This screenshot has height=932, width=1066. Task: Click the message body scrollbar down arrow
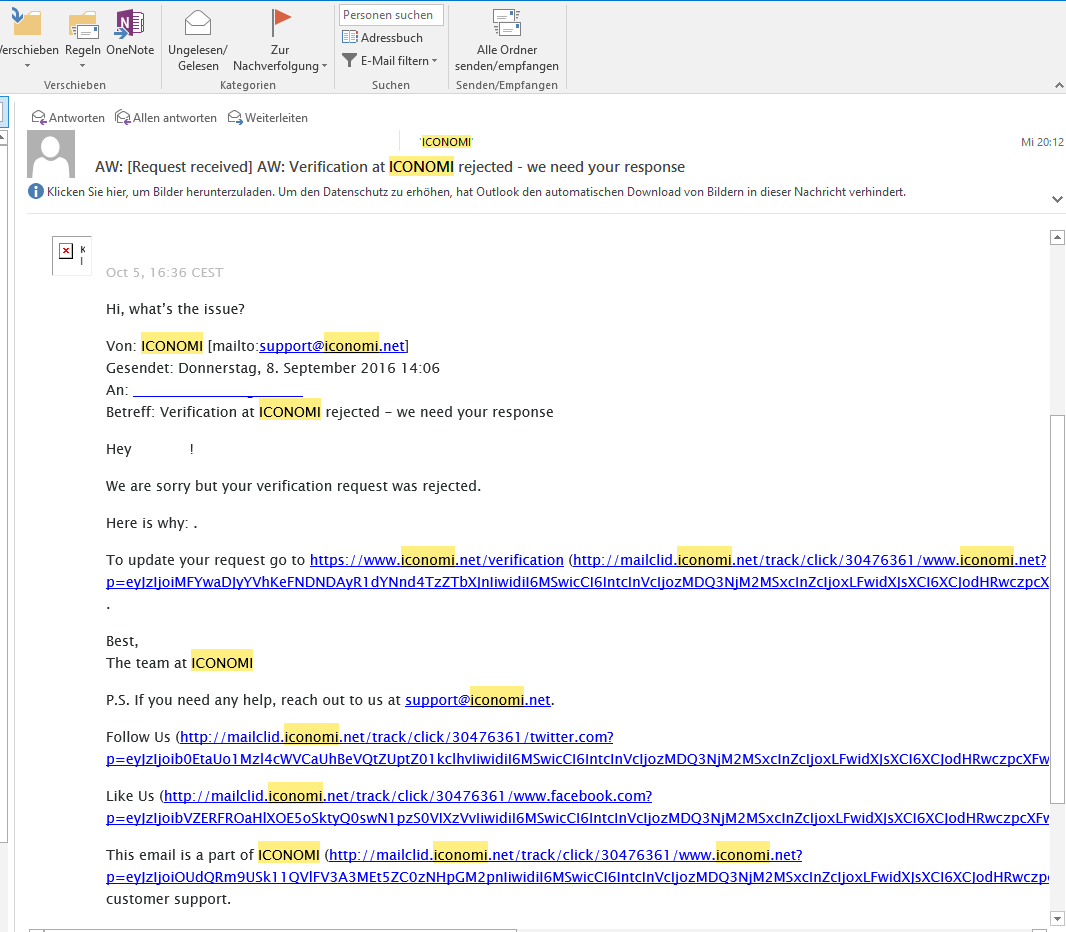pos(1057,918)
